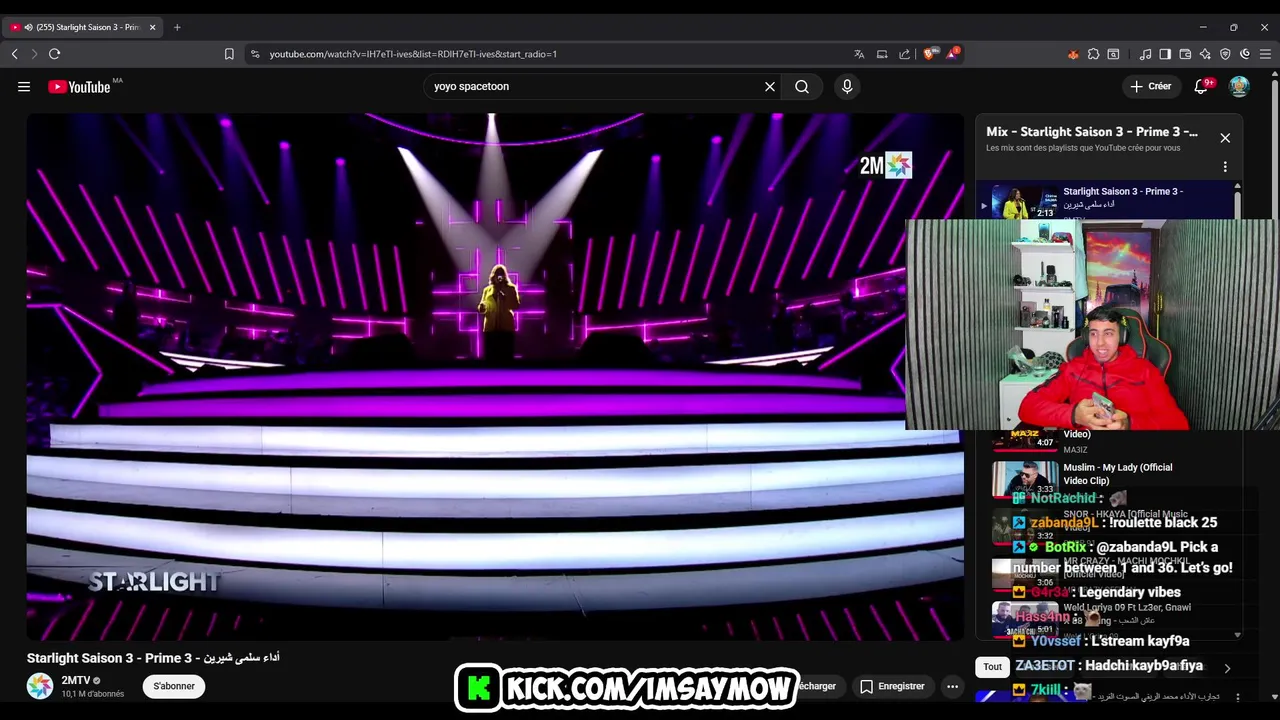Open account avatar menu

(1239, 87)
